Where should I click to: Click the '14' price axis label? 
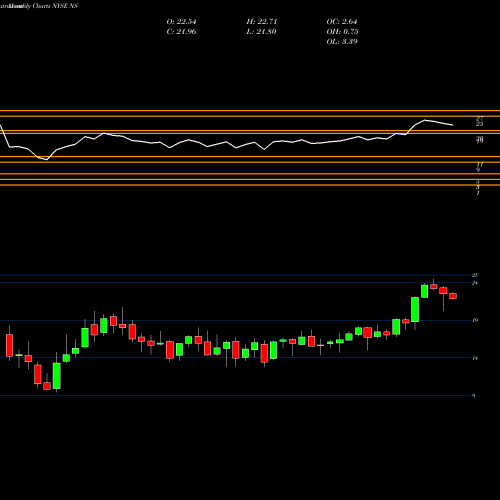pyautogui.click(x=475, y=358)
